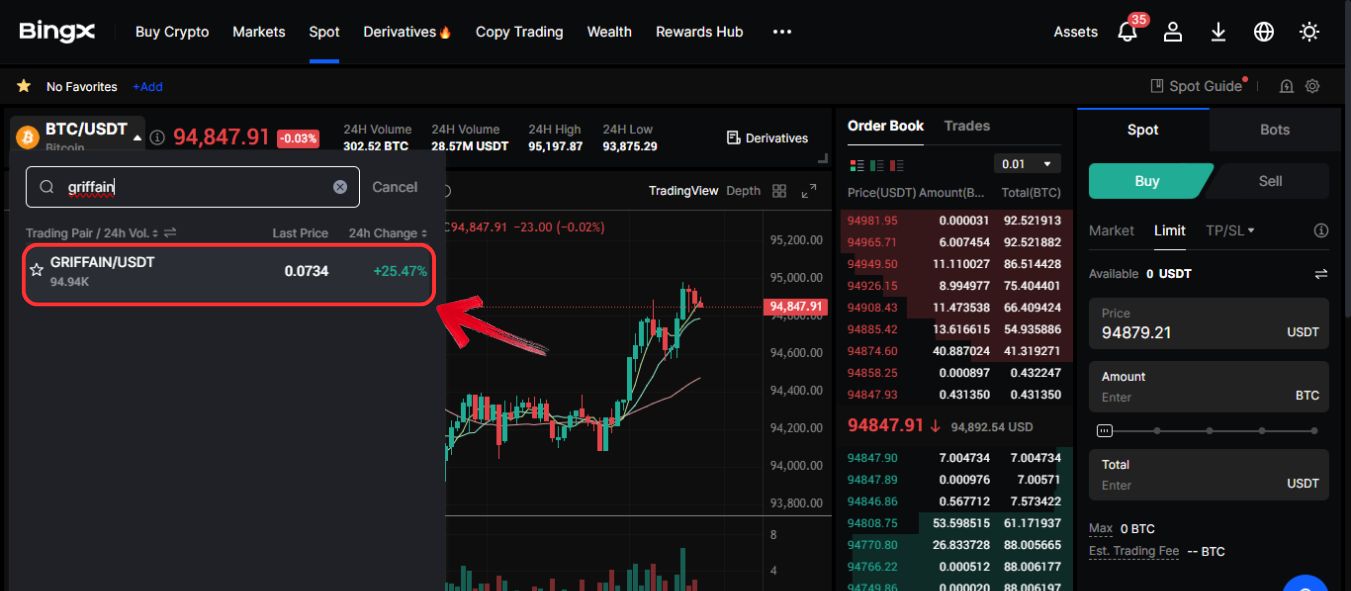Click the search magnifier icon
Image resolution: width=1351 pixels, height=591 pixels.
(47, 187)
